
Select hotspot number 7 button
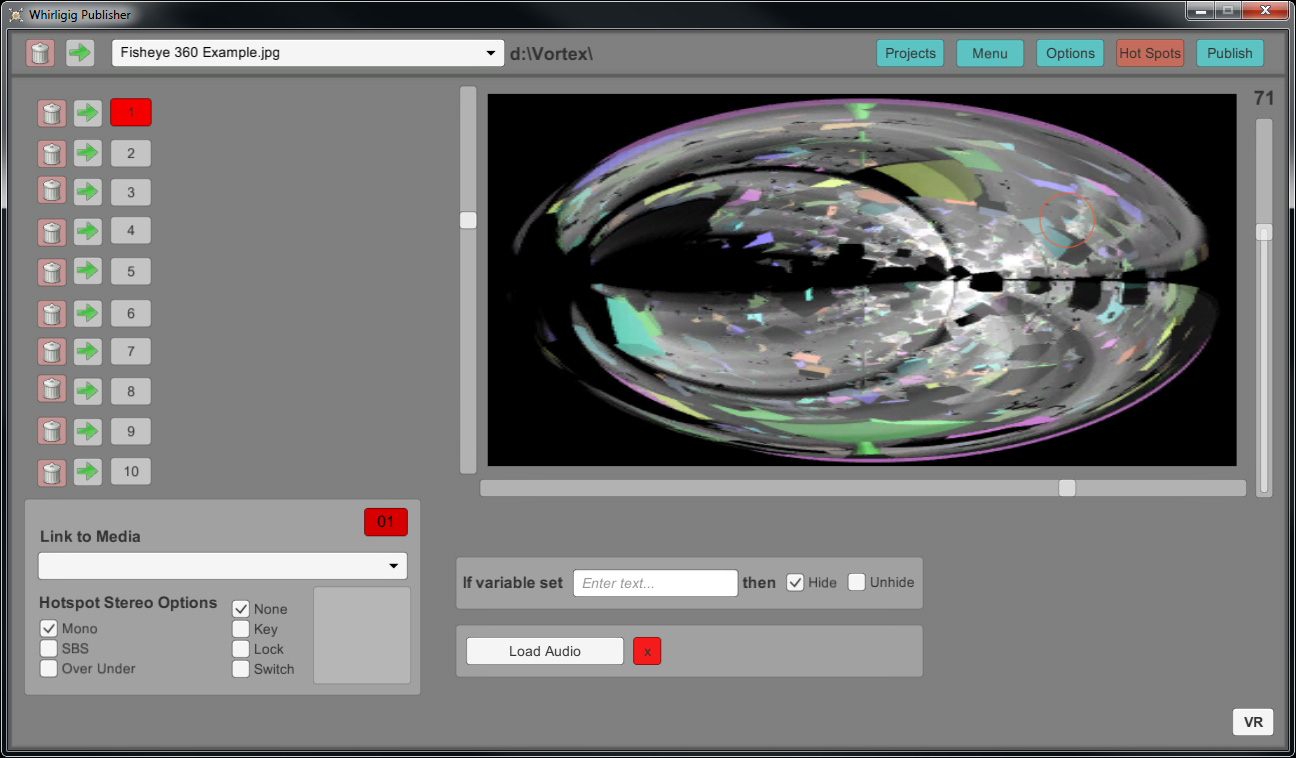coord(131,351)
